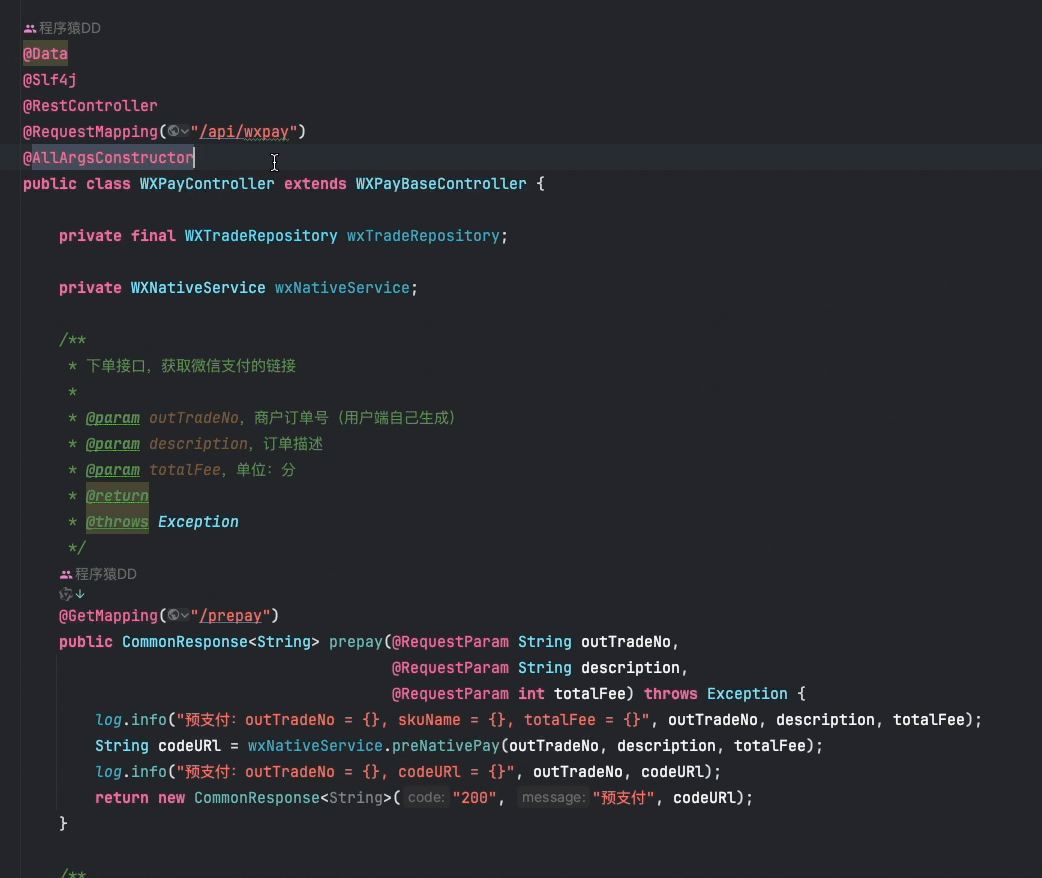Click the "code:" parameter inlay hint
Screen dimensions: 1042x878
(x=426, y=798)
